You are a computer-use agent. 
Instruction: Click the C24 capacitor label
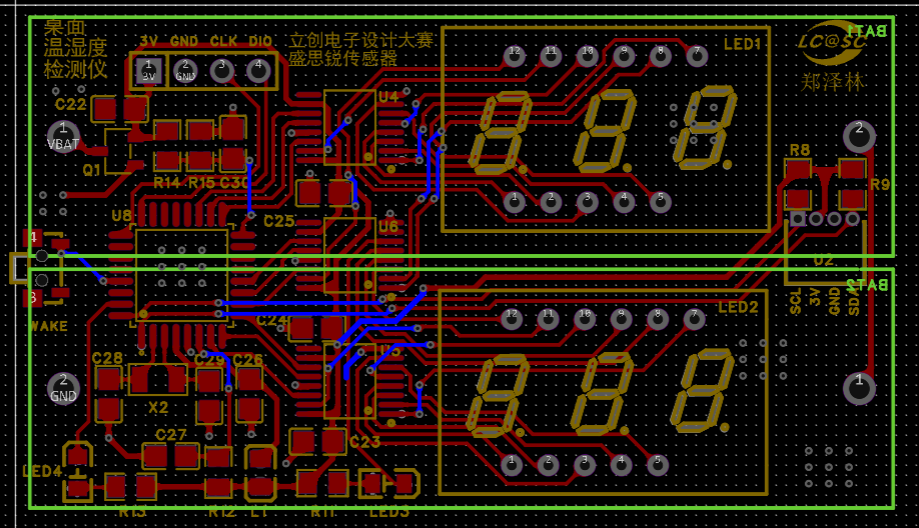pos(272,320)
